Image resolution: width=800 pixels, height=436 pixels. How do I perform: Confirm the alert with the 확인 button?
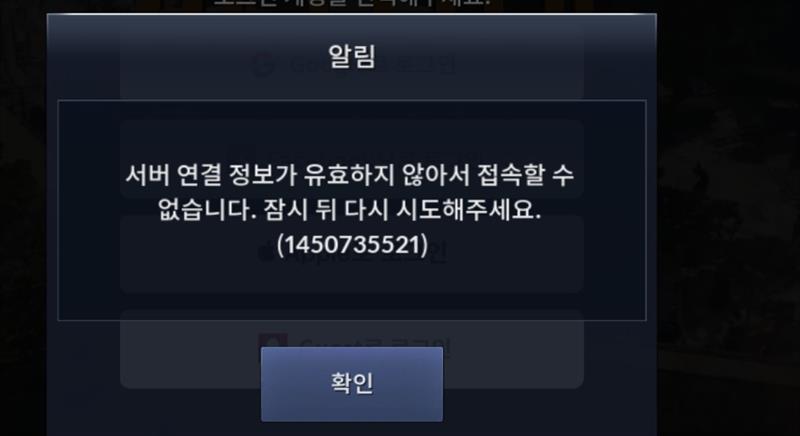pyautogui.click(x=352, y=384)
